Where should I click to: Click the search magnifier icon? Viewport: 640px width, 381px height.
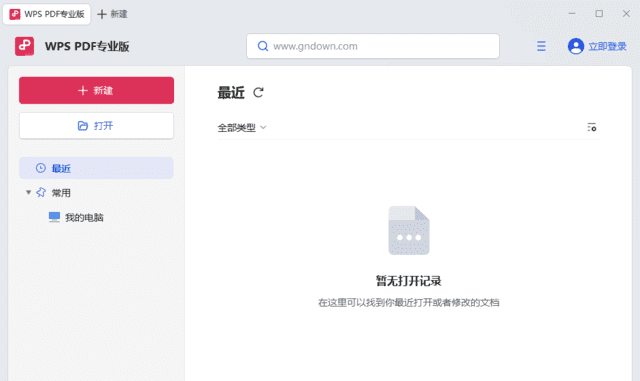(263, 46)
